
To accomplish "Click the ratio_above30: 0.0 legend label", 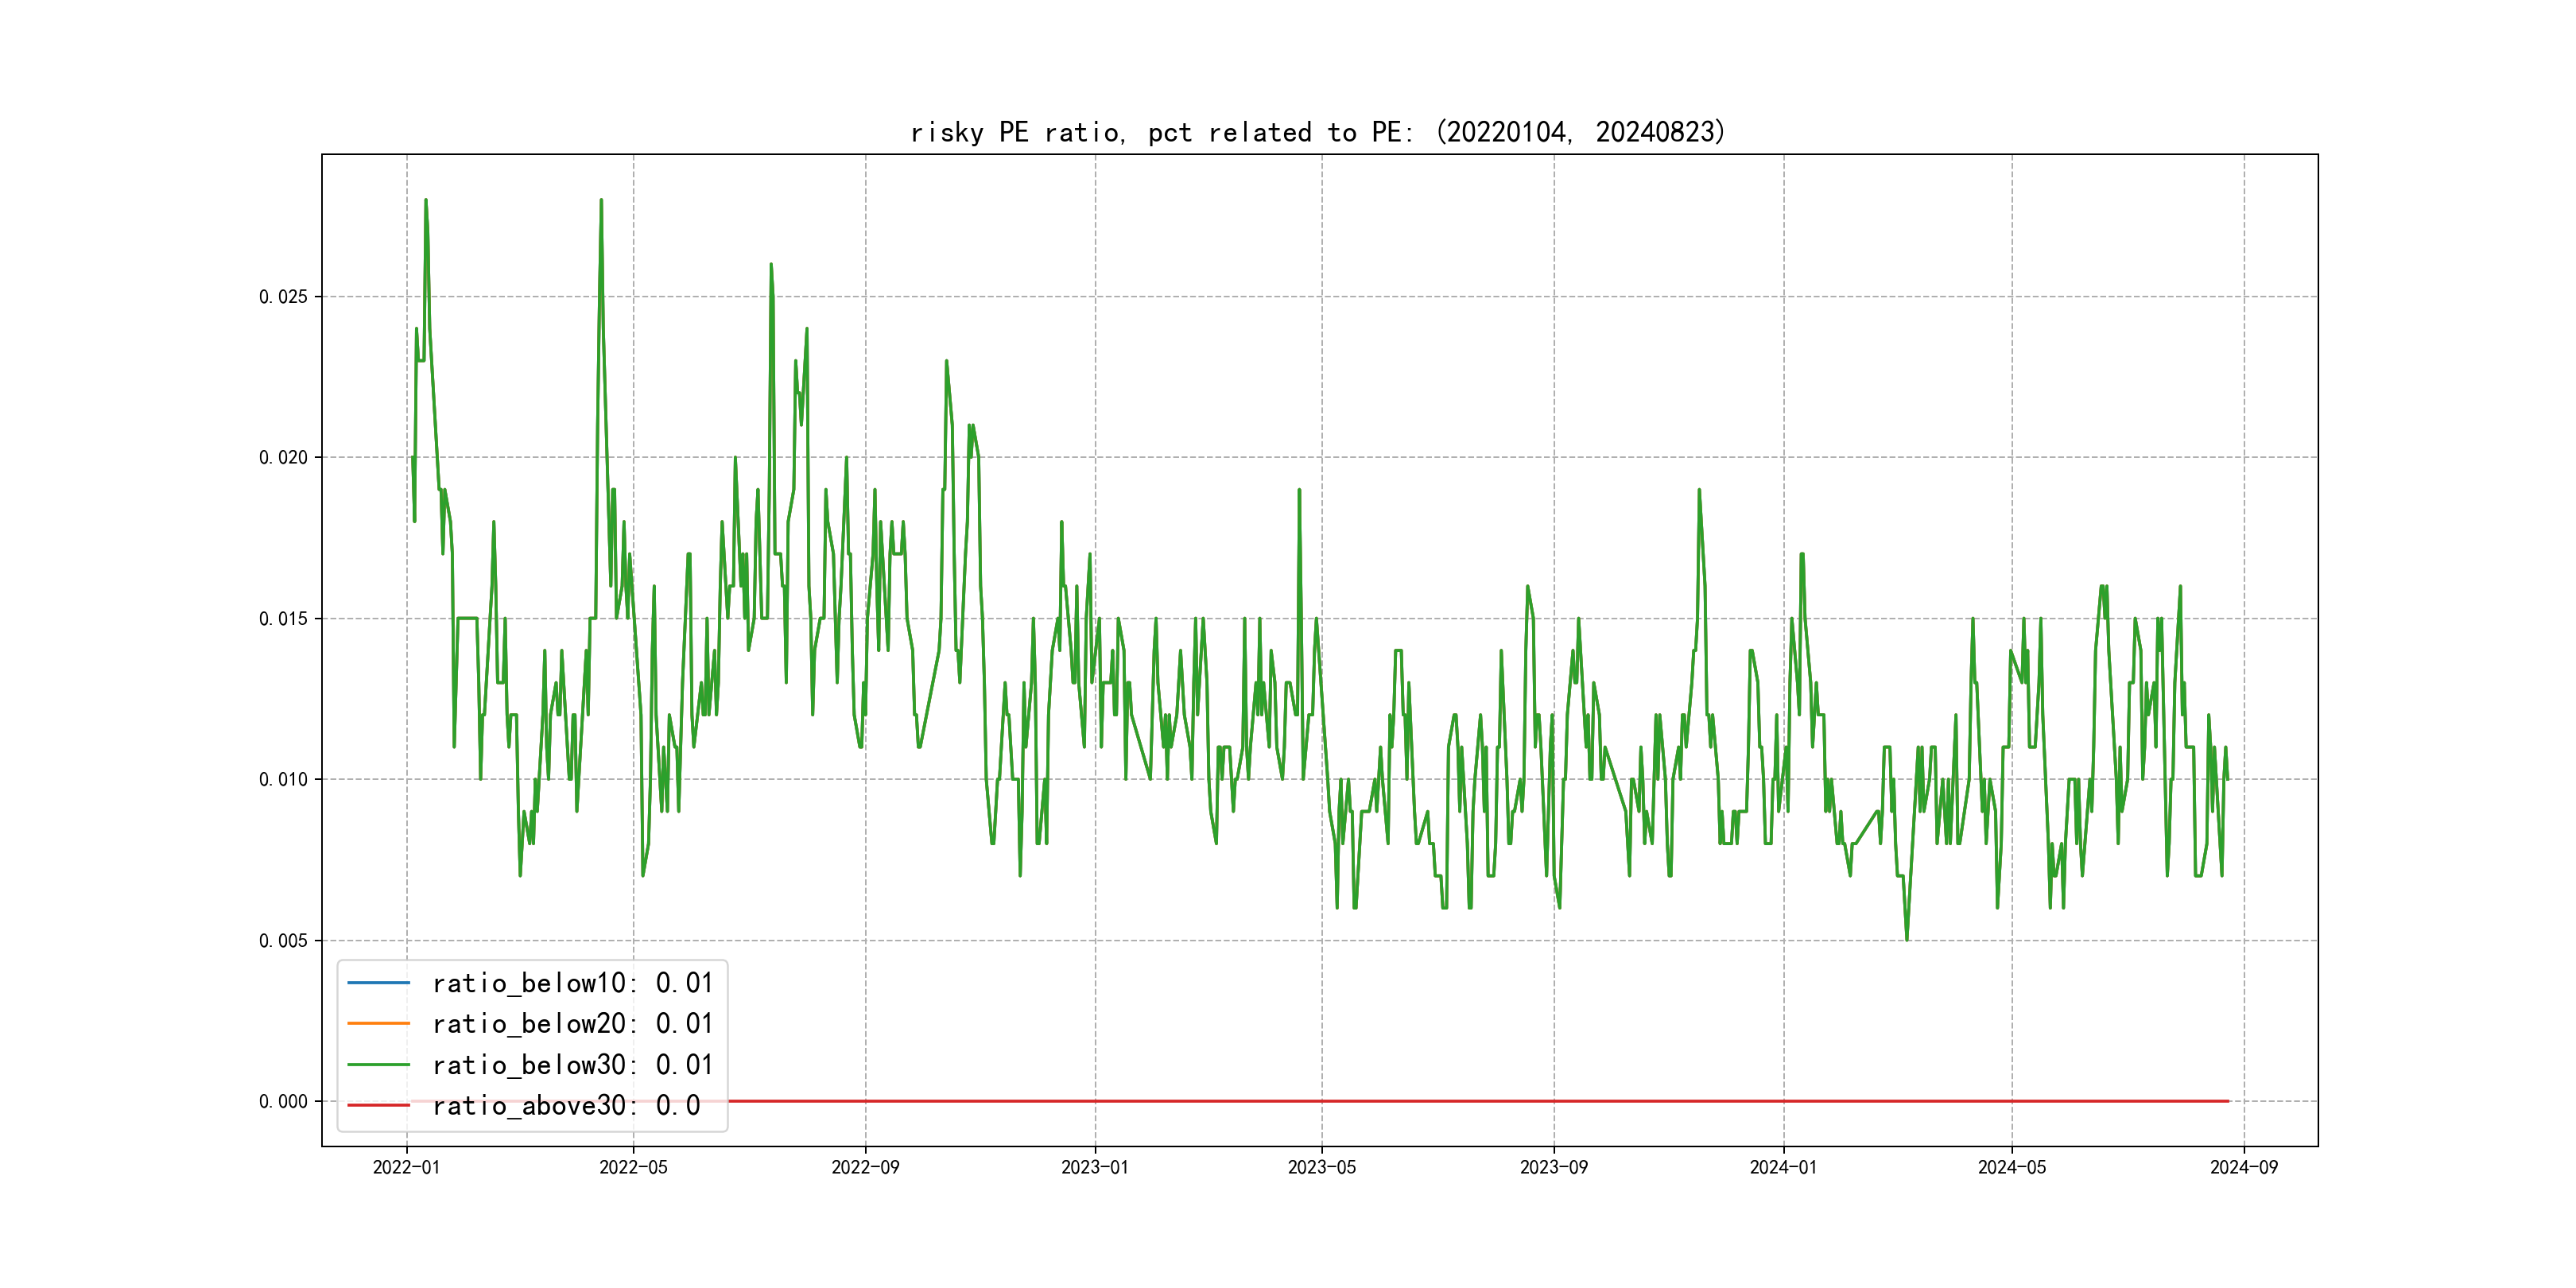I will (566, 1105).
